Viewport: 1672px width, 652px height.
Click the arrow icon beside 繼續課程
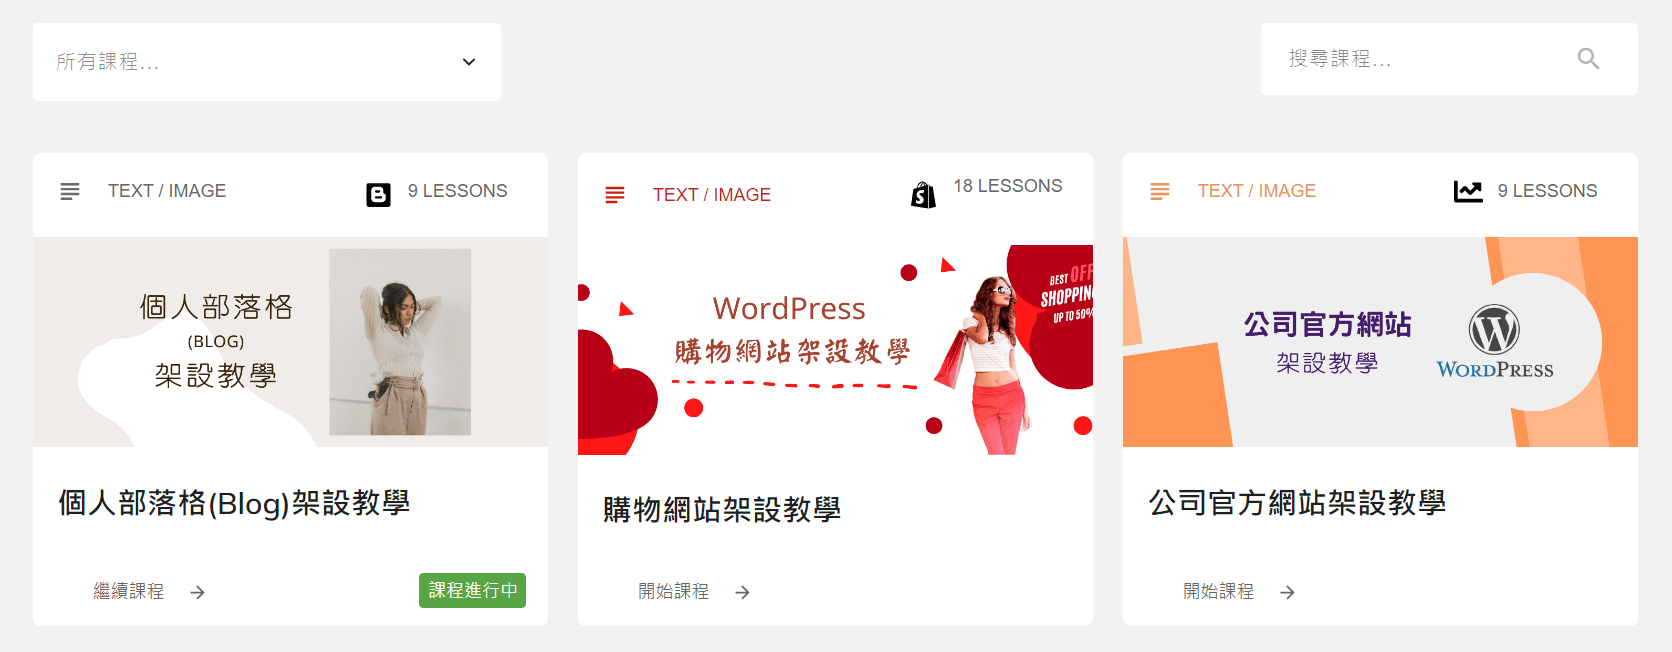point(198,593)
